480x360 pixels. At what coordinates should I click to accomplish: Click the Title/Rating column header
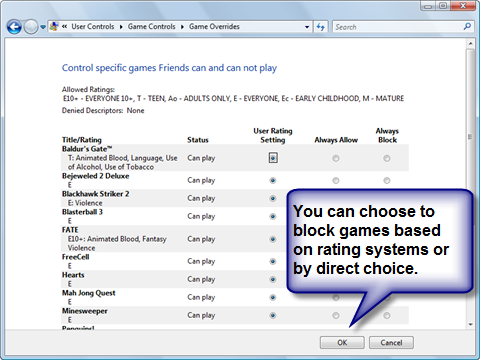pos(82,140)
